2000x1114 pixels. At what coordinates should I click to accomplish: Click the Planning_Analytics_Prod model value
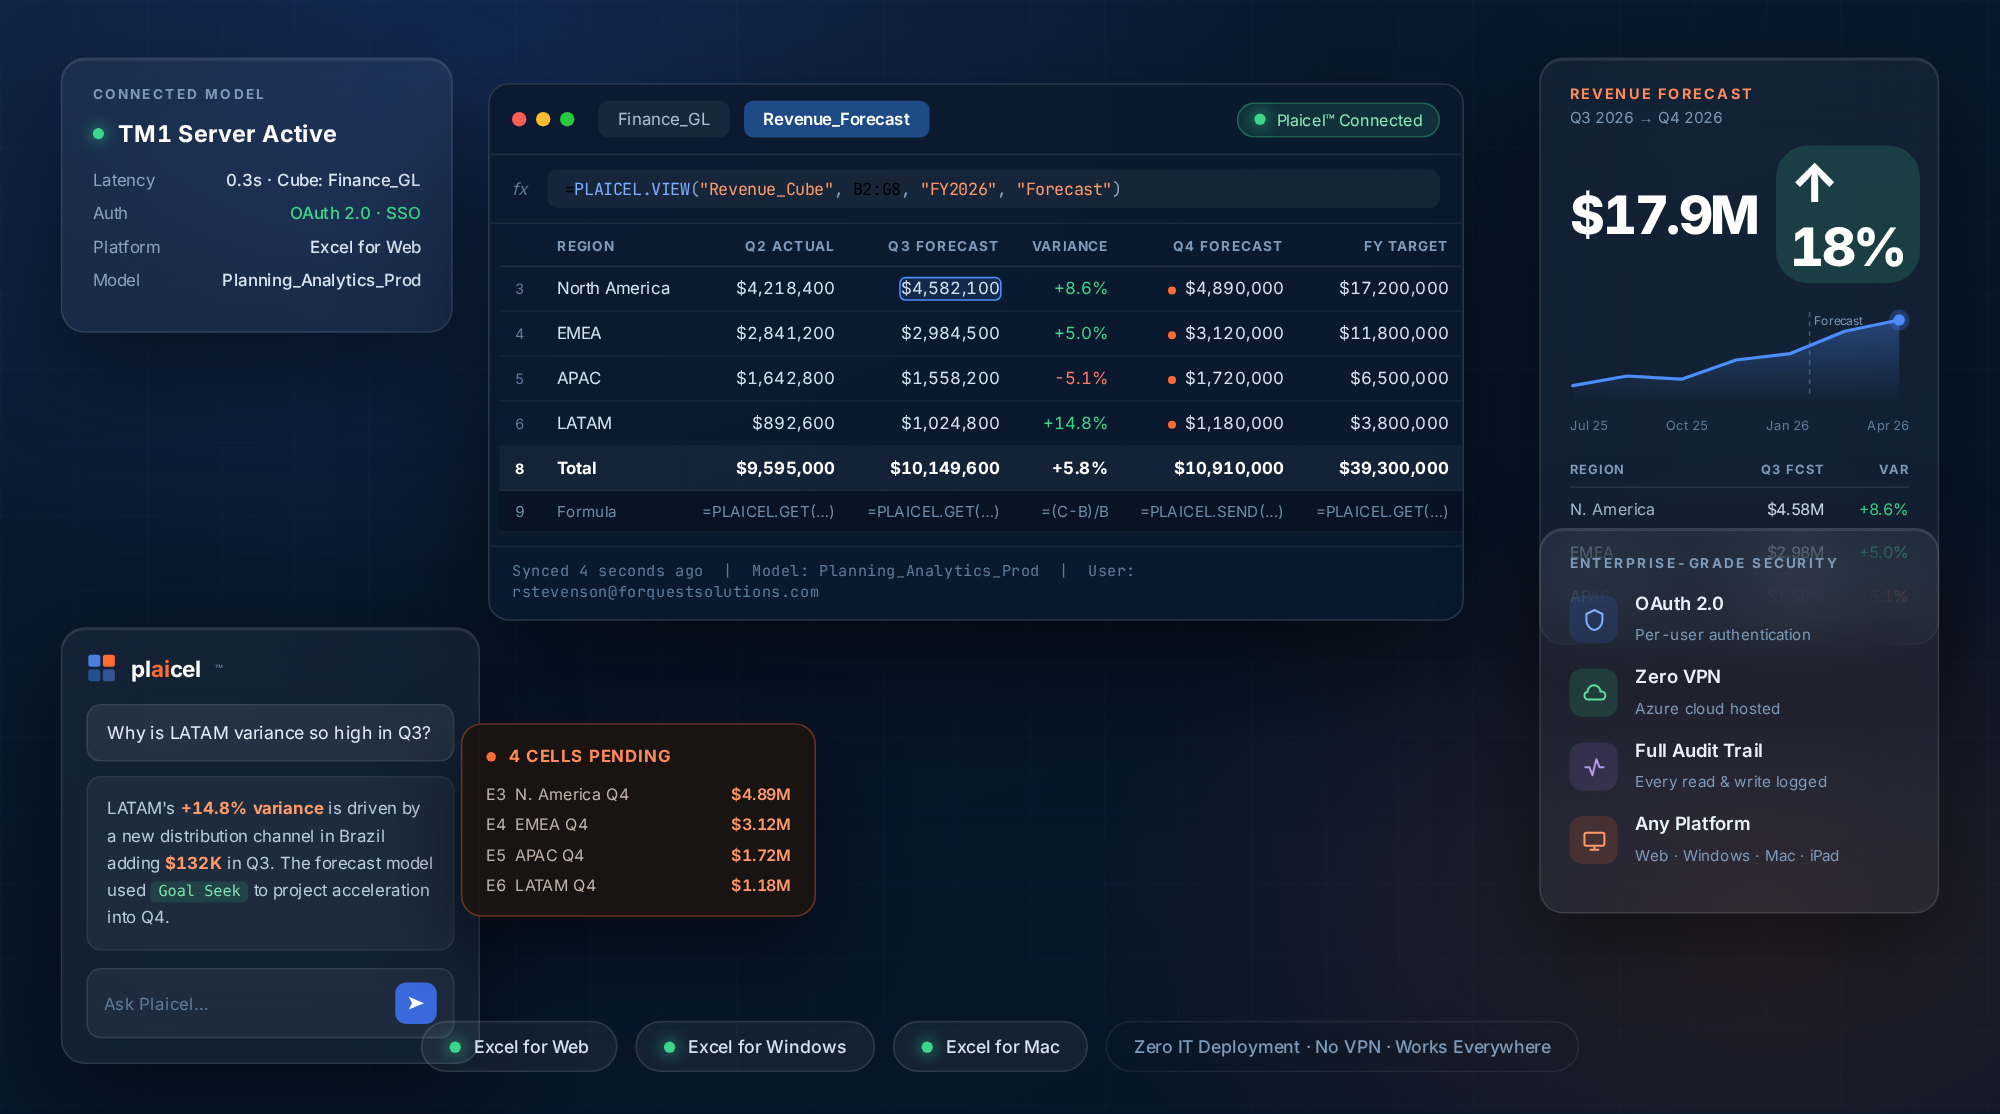[321, 280]
